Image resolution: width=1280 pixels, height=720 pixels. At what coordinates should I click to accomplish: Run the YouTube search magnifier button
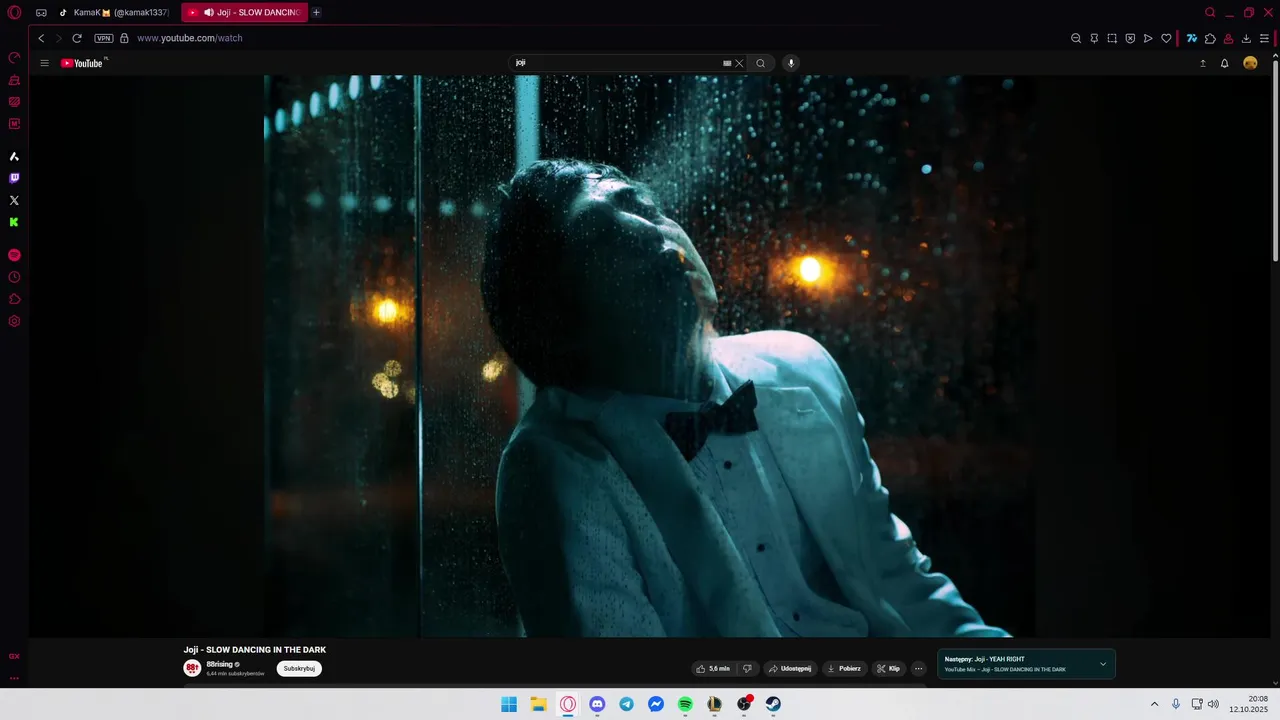[761, 63]
